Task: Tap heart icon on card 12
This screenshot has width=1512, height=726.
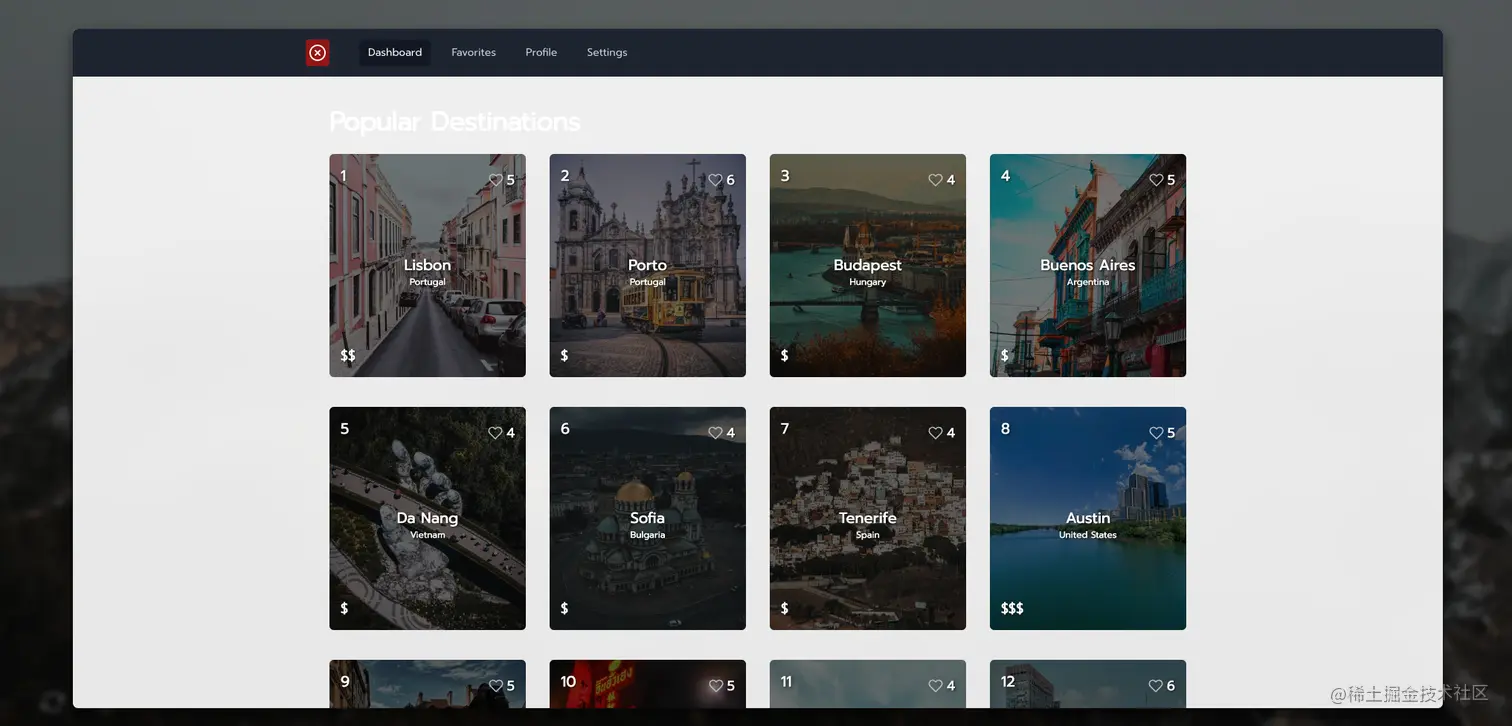Action: [1155, 686]
